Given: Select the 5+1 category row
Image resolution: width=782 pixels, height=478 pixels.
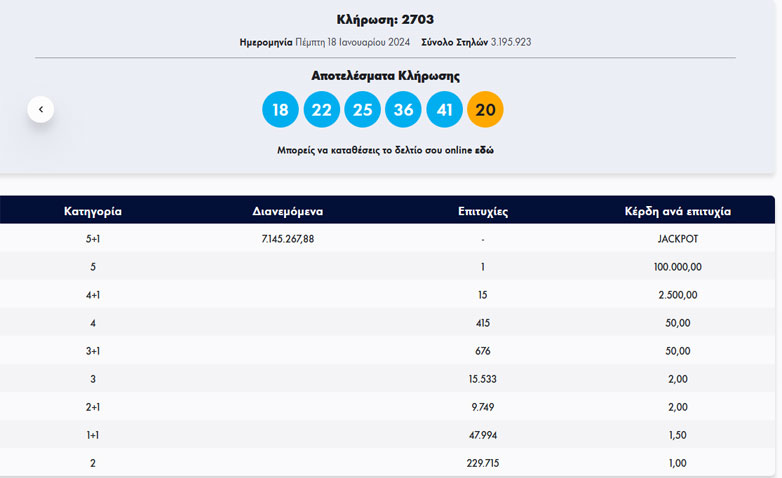Looking at the screenshot, I should coord(93,239).
